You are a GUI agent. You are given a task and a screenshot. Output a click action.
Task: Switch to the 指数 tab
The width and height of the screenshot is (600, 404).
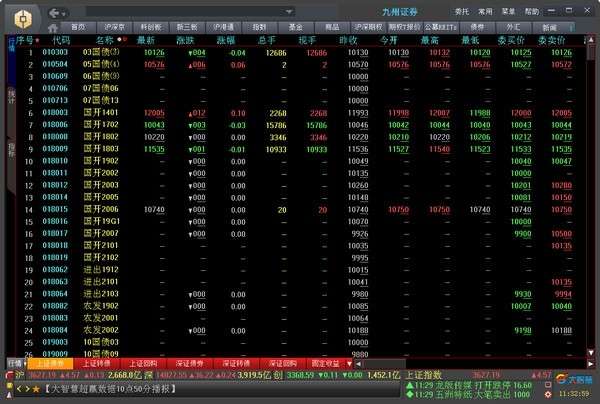click(x=259, y=27)
